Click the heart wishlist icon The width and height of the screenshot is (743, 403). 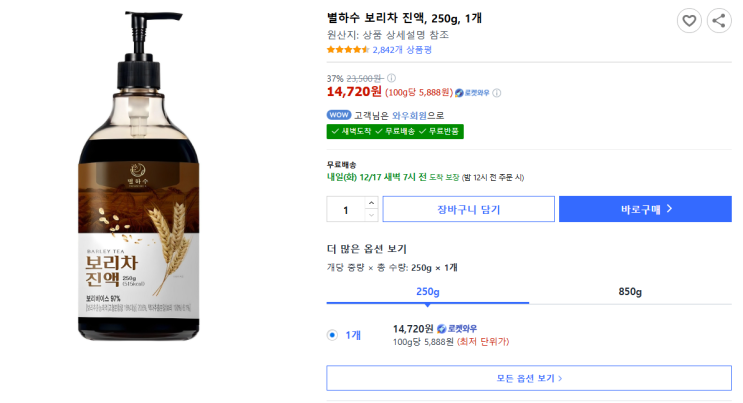click(x=689, y=20)
